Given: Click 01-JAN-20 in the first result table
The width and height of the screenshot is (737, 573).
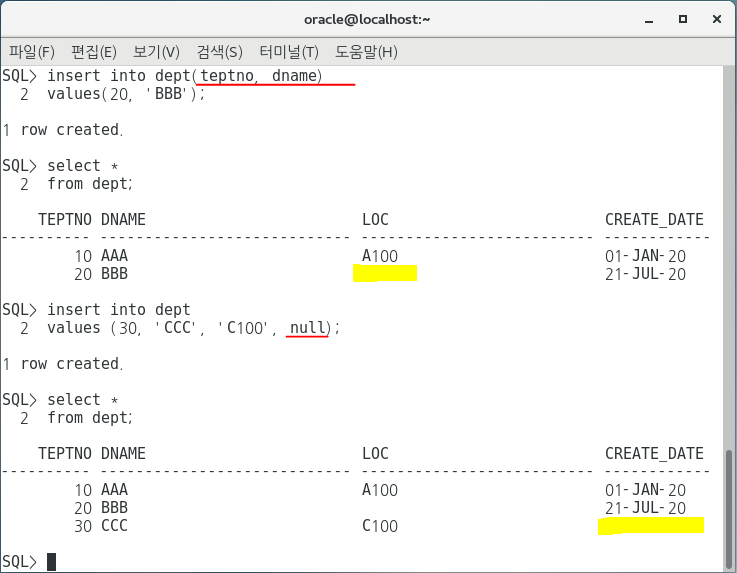Looking at the screenshot, I should (x=645, y=256).
